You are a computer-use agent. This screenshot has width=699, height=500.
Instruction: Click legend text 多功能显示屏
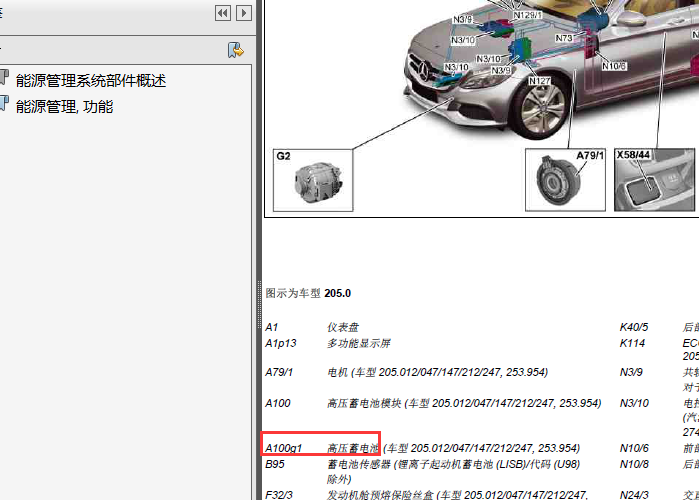pos(359,343)
